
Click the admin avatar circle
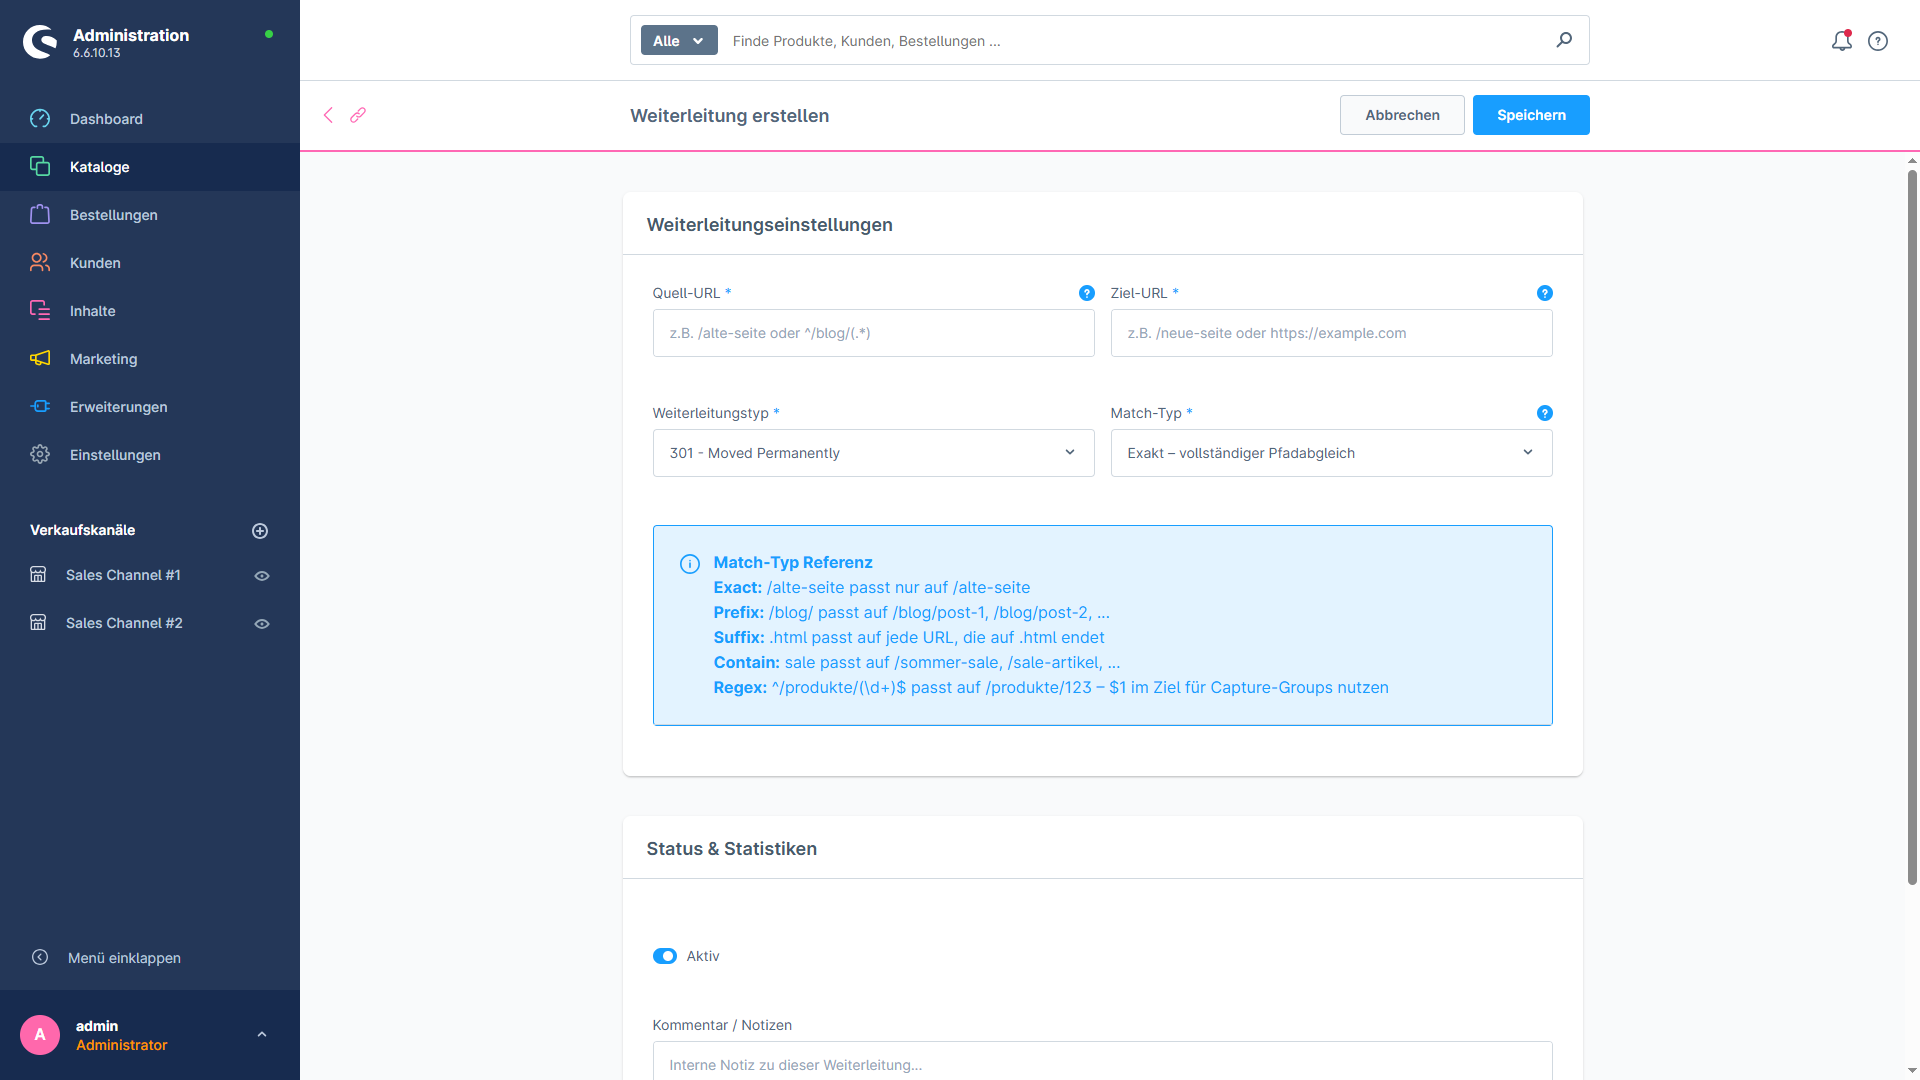click(x=40, y=1035)
